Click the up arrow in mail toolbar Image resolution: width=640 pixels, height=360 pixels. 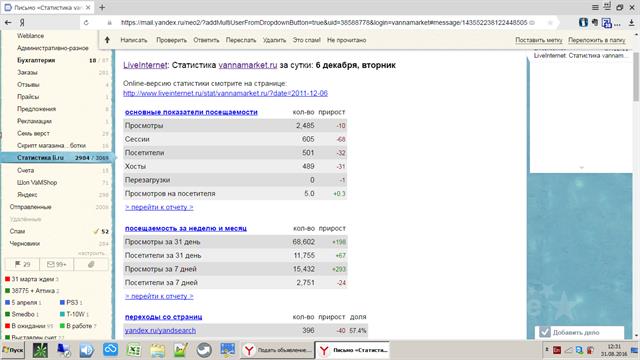point(107,40)
